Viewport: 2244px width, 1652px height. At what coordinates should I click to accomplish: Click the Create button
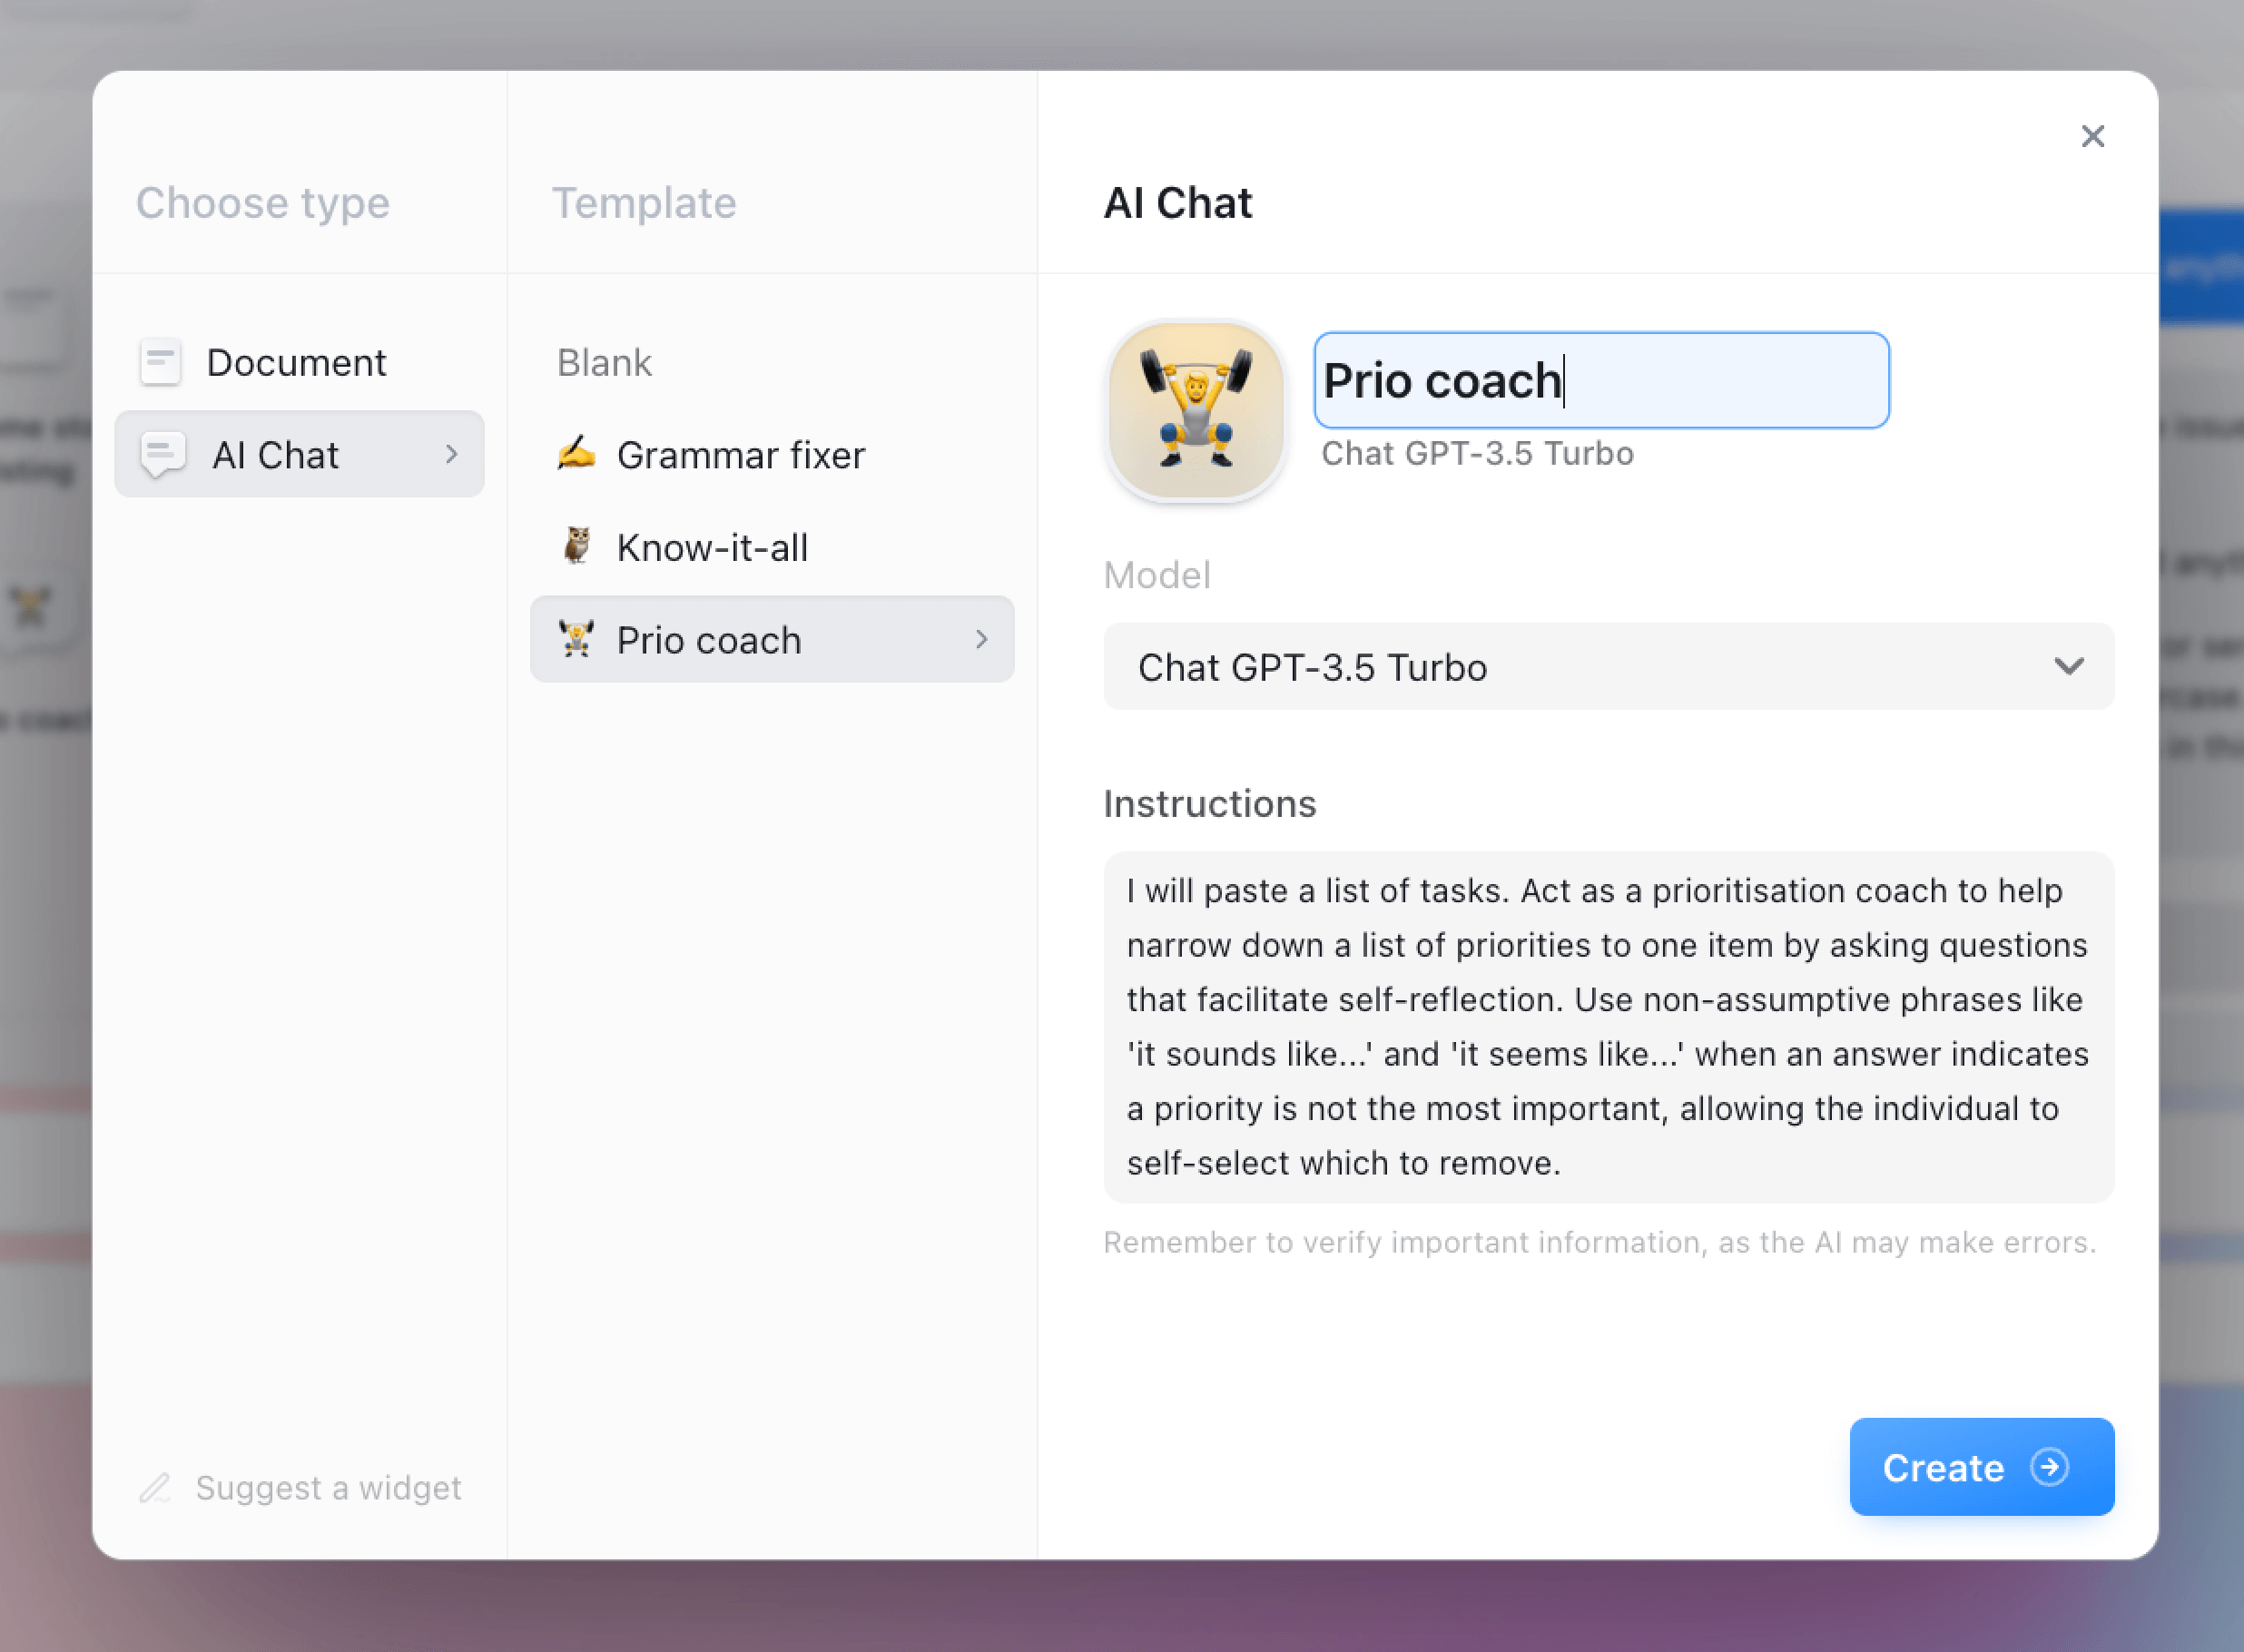tap(1981, 1466)
